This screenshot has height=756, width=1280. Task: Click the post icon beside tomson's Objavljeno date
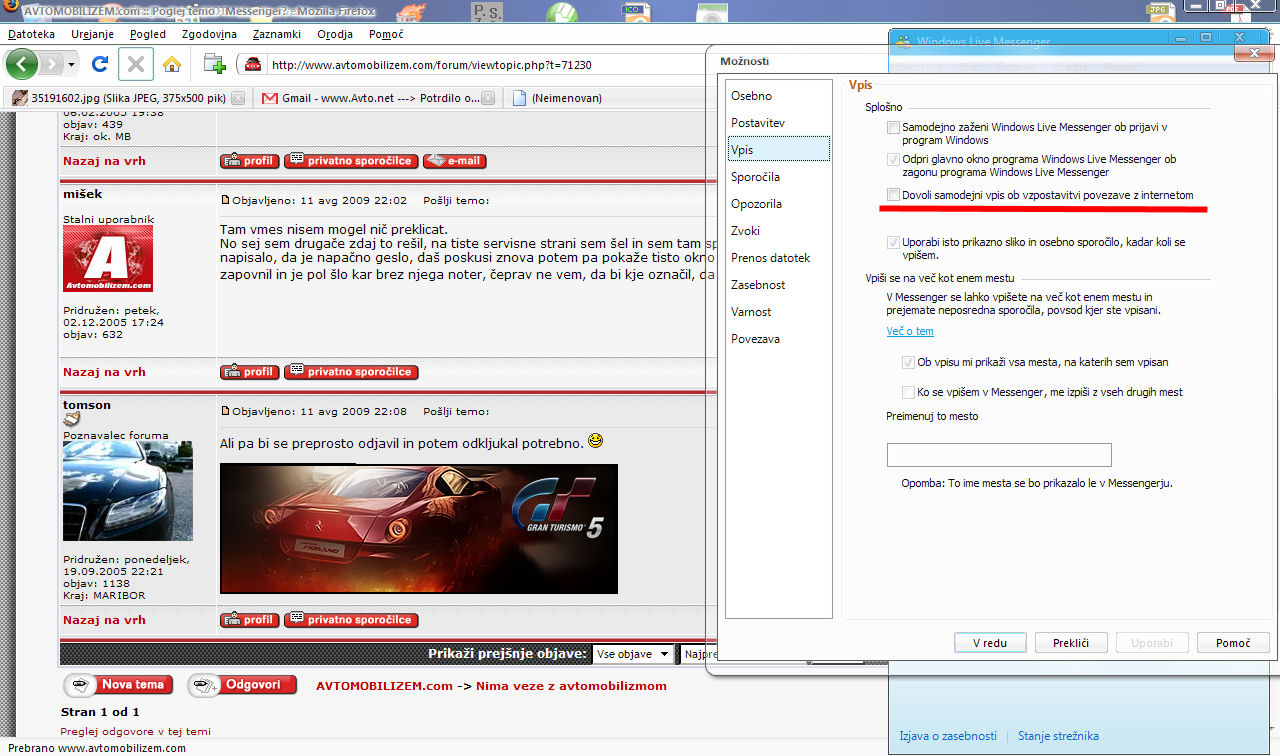point(225,411)
